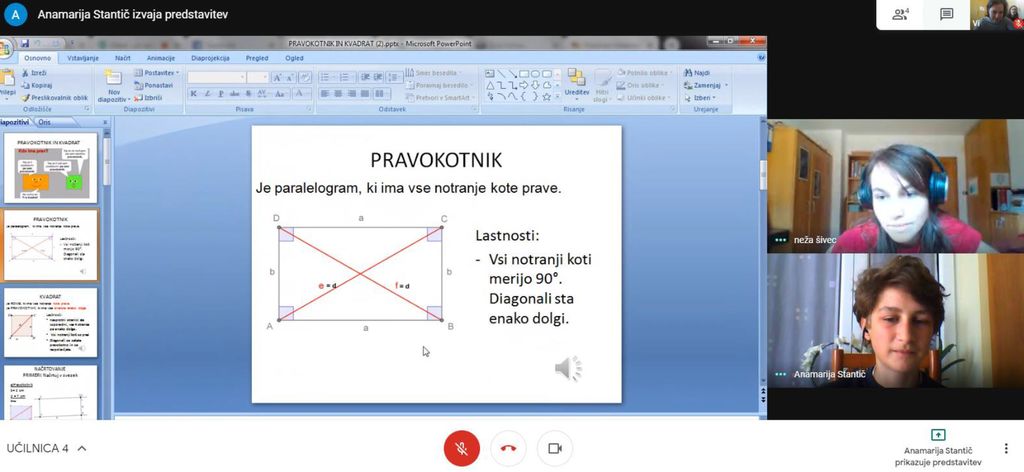
Task: Open options for neža šivec video tile
Action: coord(780,241)
